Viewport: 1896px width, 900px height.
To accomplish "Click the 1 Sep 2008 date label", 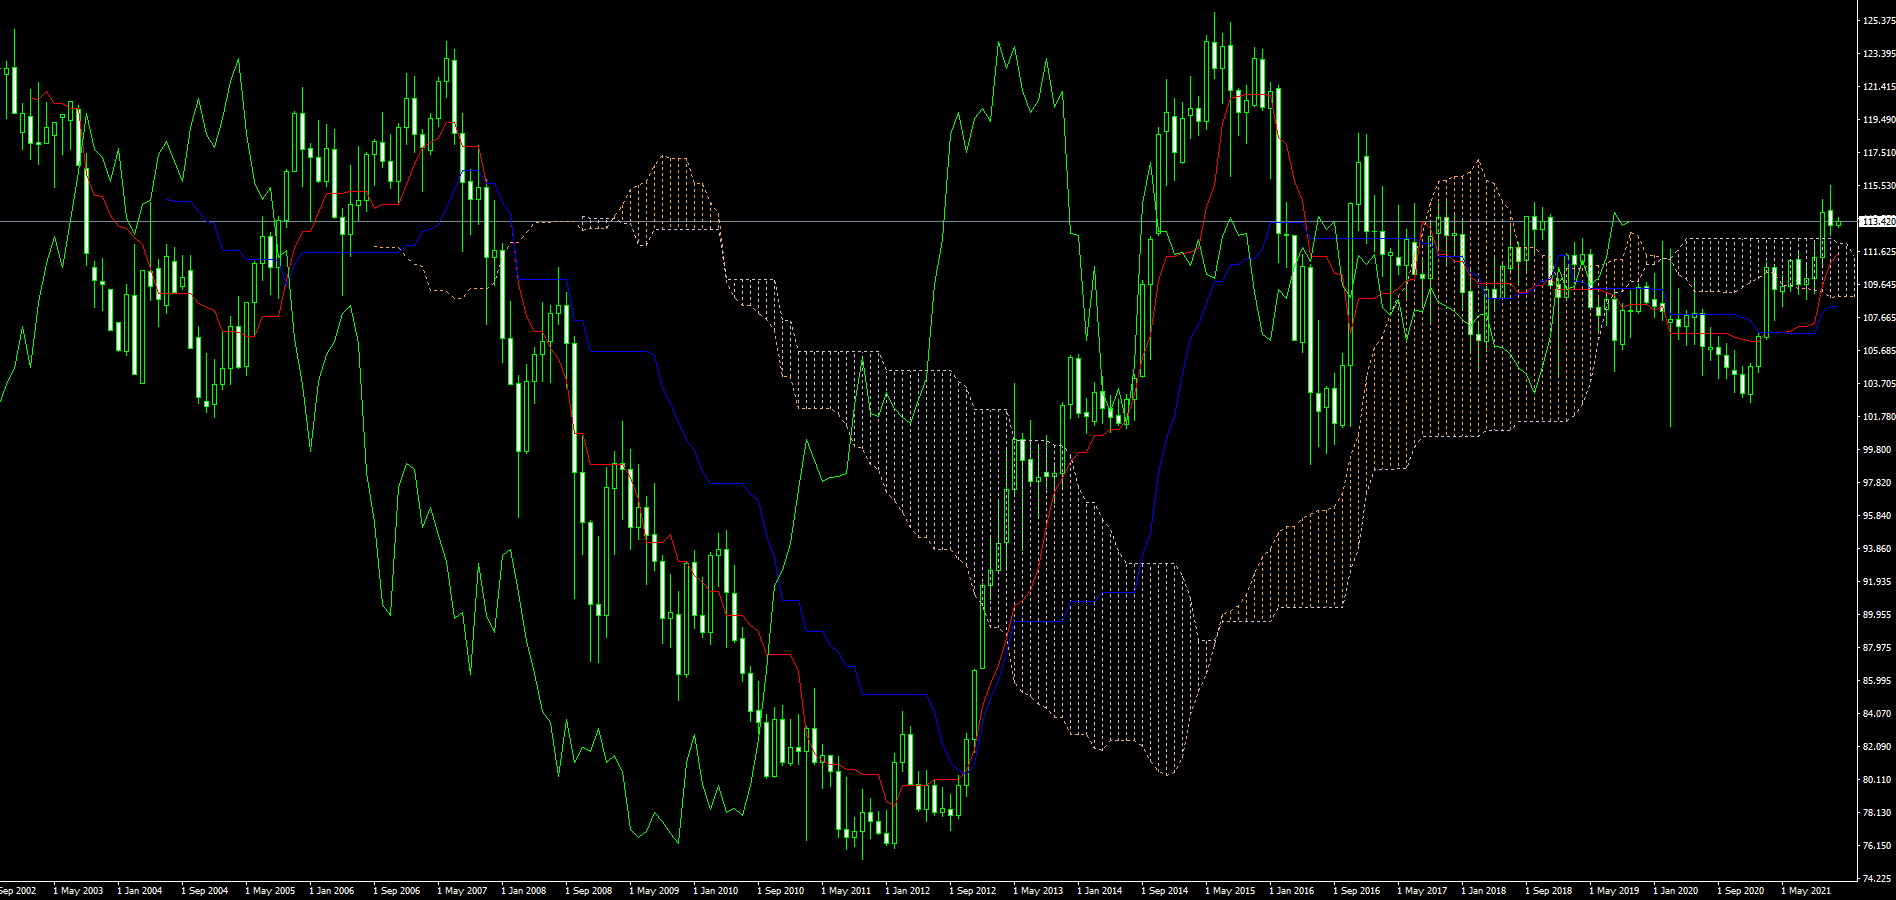I will pyautogui.click(x=588, y=890).
